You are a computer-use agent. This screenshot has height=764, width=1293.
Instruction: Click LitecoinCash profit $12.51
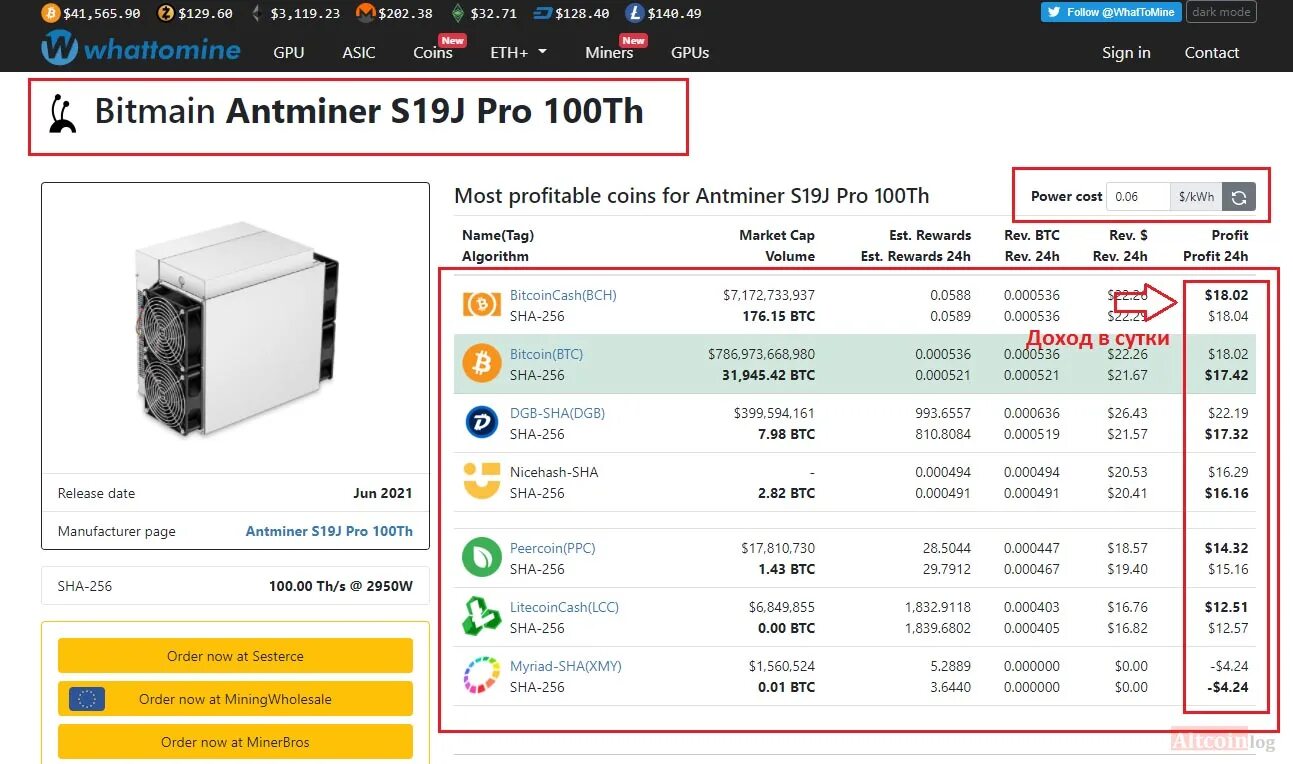(x=1226, y=607)
